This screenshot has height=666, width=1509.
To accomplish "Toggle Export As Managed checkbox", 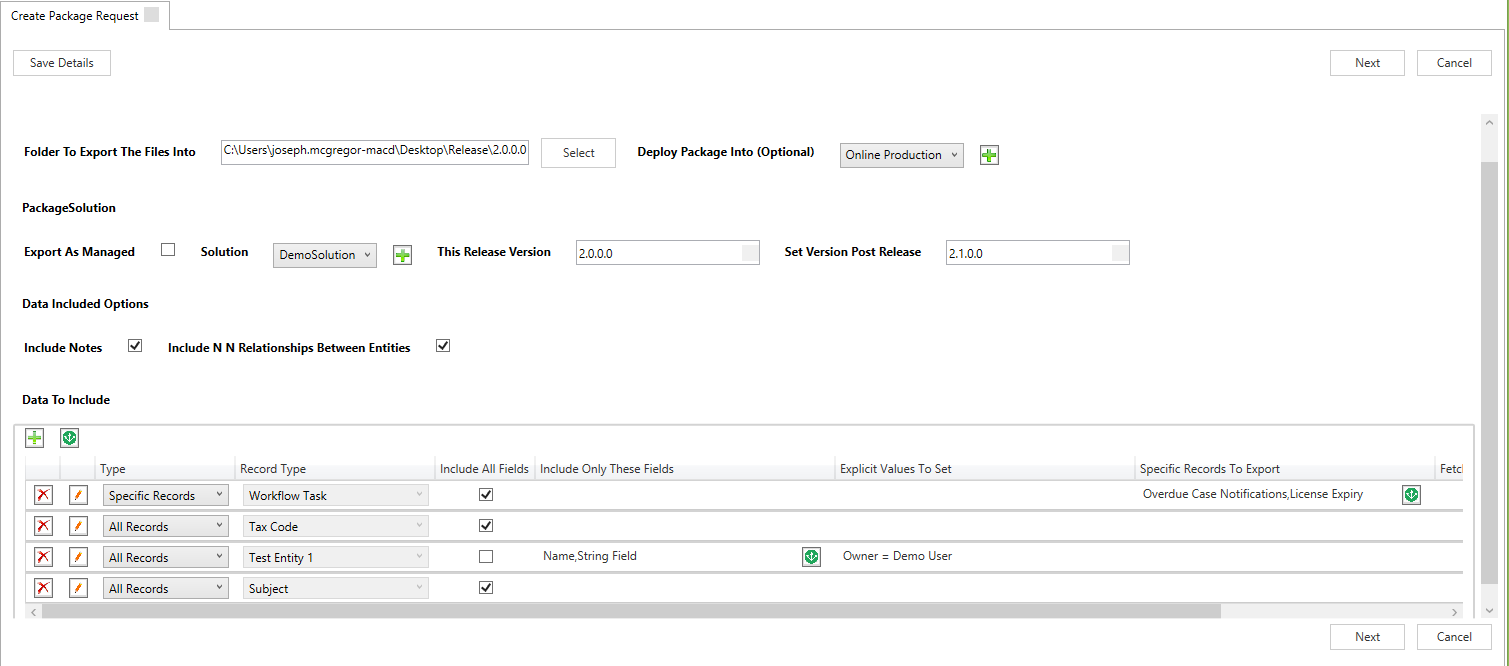I will coord(168,250).
